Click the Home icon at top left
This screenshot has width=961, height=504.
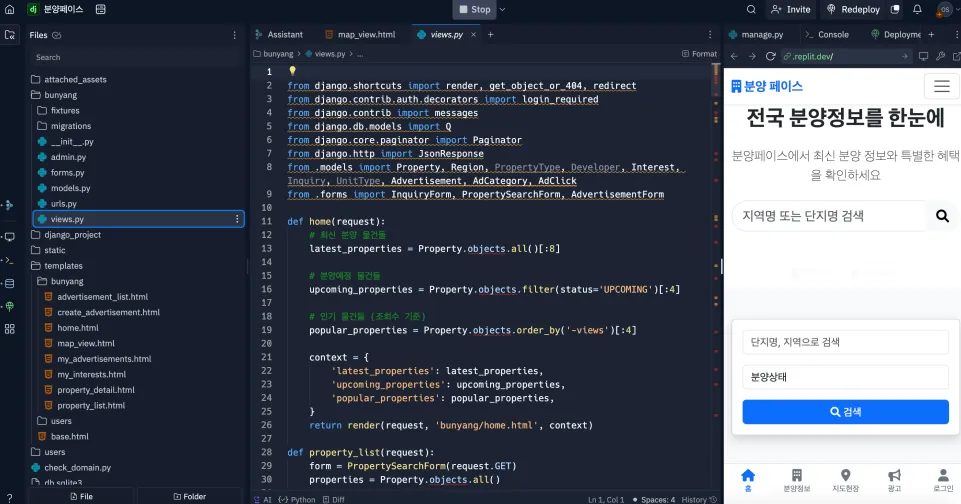pos(9,9)
